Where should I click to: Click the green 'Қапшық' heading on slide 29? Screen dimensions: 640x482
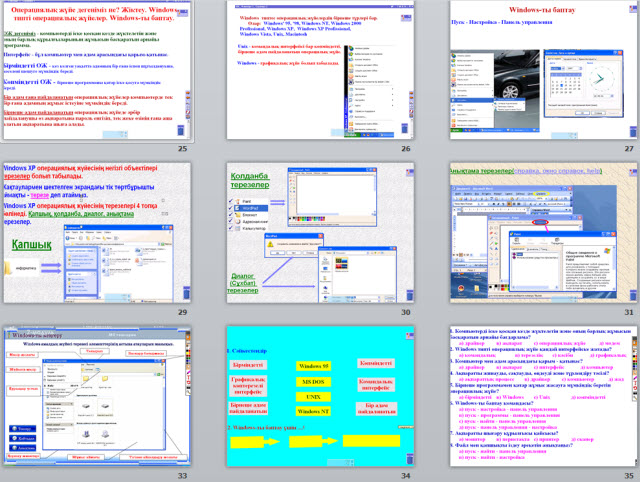coord(31,245)
